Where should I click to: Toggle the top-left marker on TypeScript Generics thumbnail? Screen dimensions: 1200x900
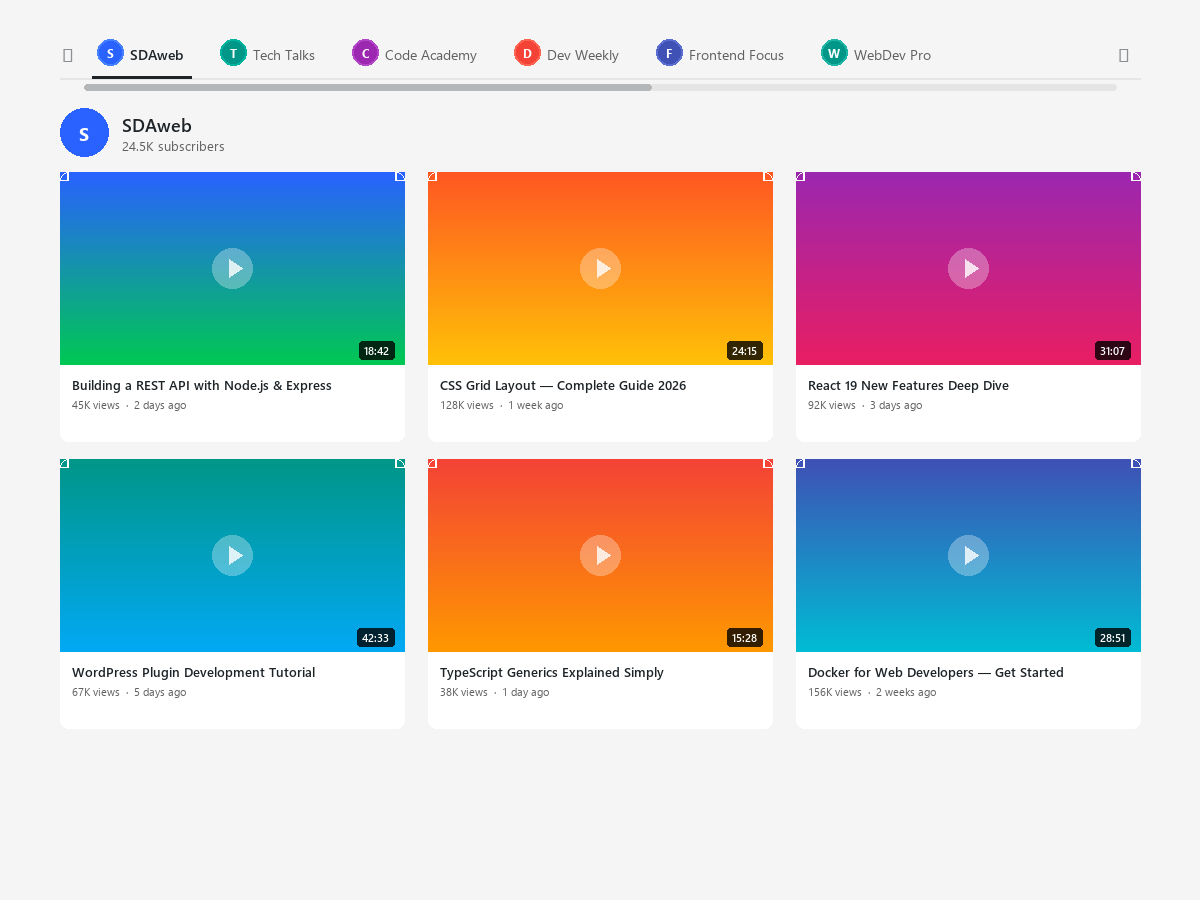[x=432, y=463]
